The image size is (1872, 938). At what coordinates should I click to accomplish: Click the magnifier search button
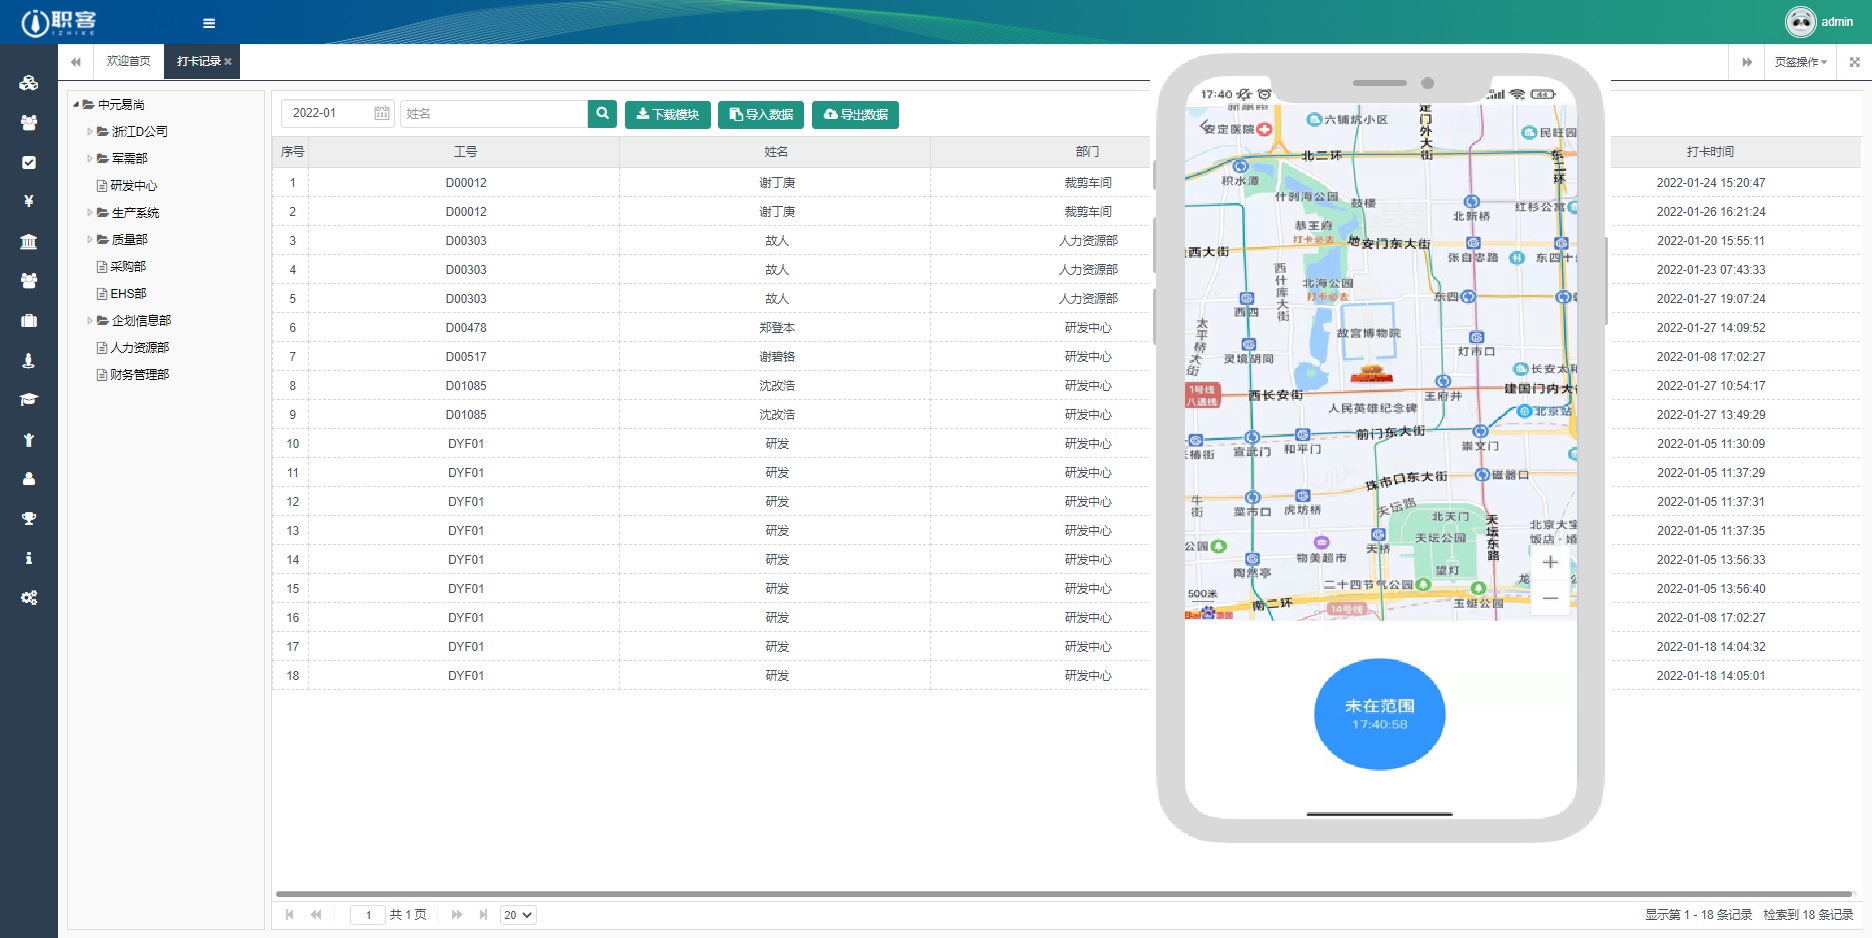click(602, 114)
